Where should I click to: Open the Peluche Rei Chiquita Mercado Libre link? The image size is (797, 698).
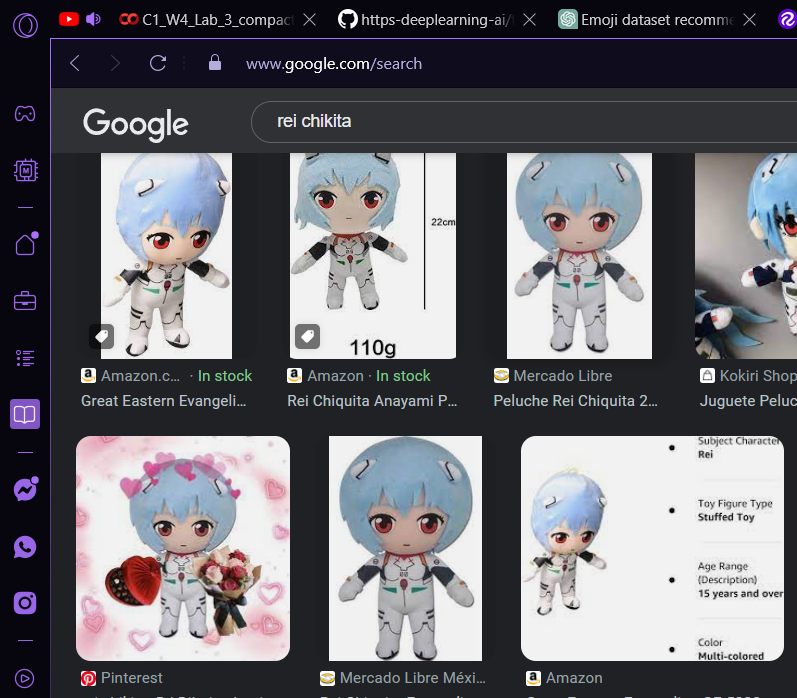coord(576,401)
